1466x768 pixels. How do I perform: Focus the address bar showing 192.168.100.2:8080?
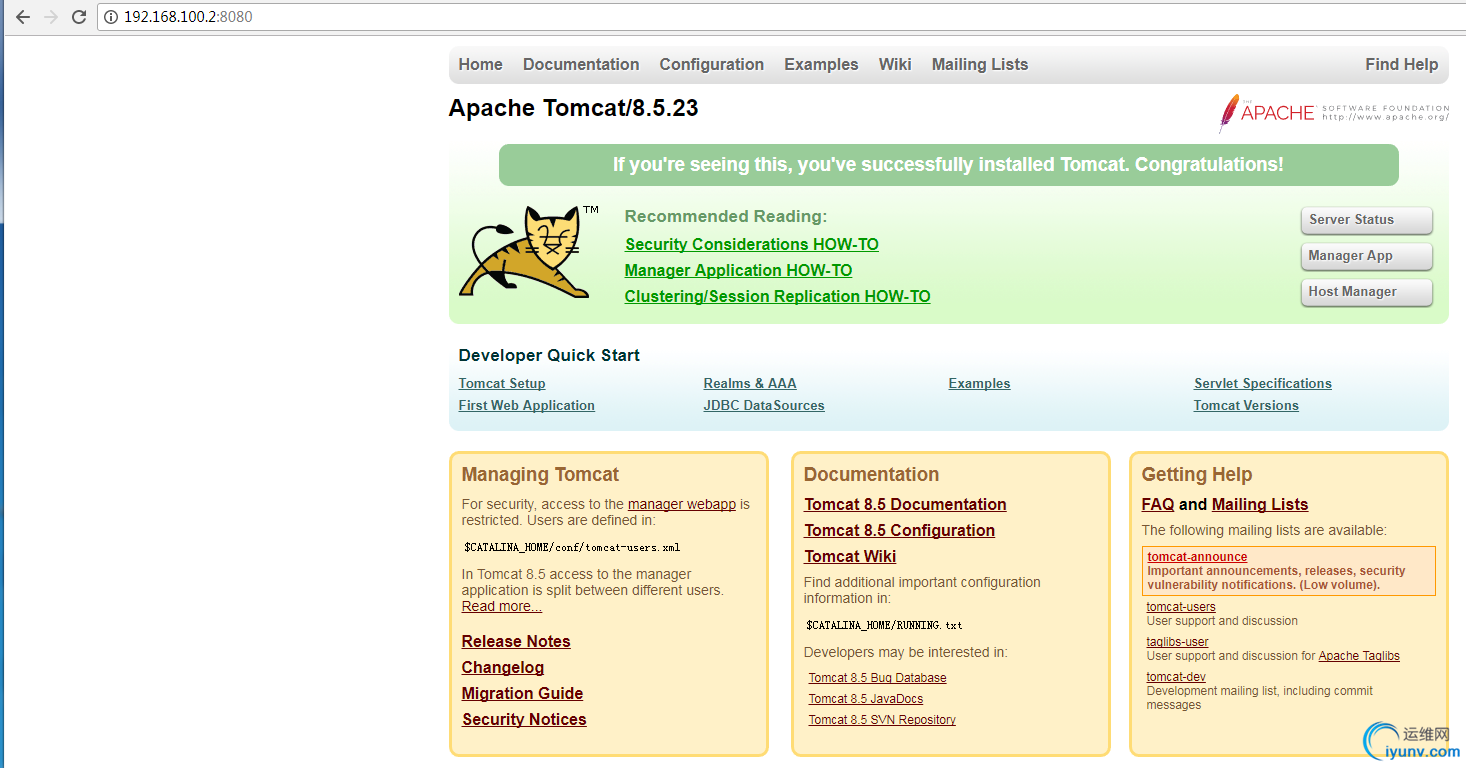pyautogui.click(x=780, y=17)
